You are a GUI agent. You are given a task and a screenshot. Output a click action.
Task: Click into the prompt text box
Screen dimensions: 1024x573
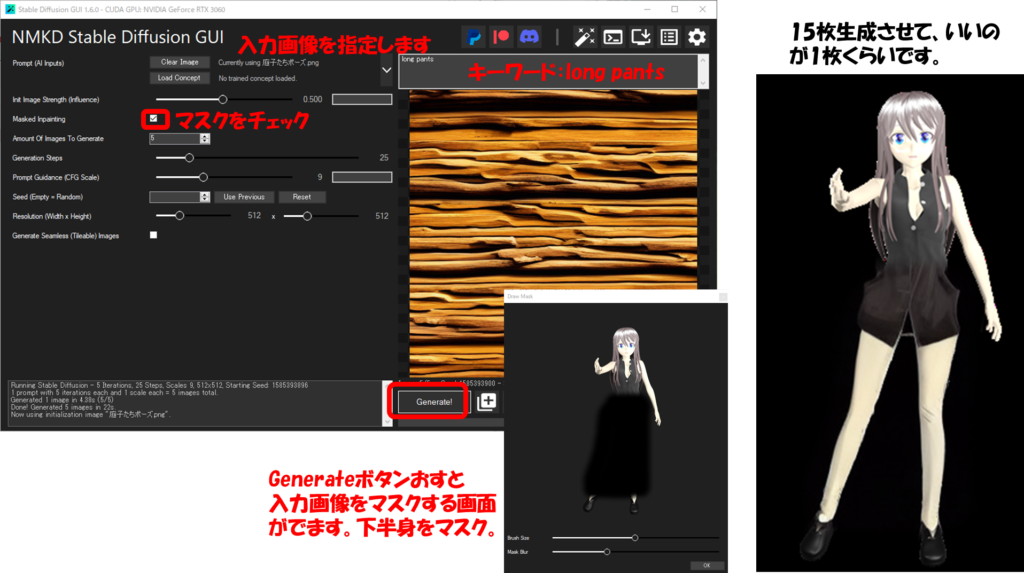tap(549, 71)
